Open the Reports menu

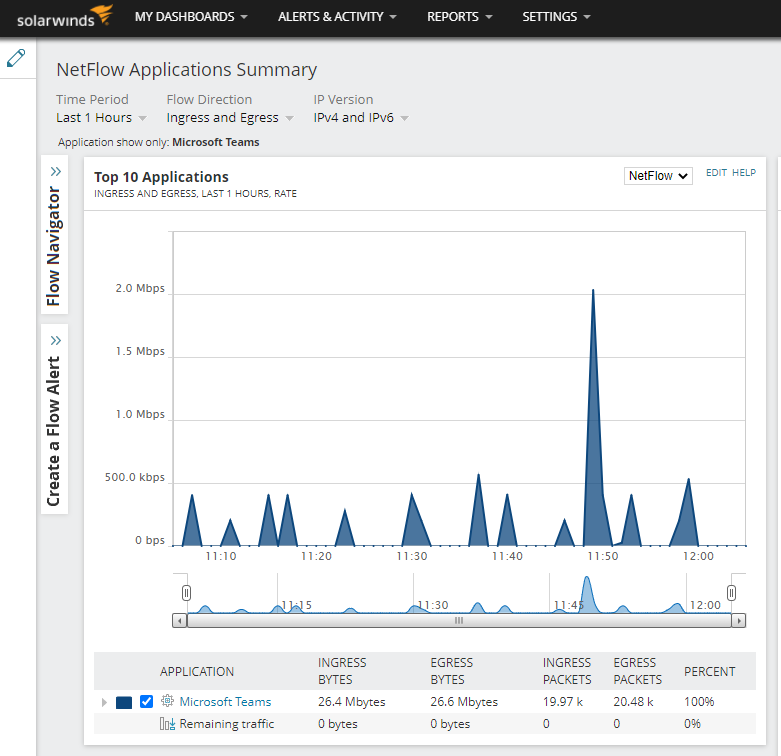pos(460,17)
